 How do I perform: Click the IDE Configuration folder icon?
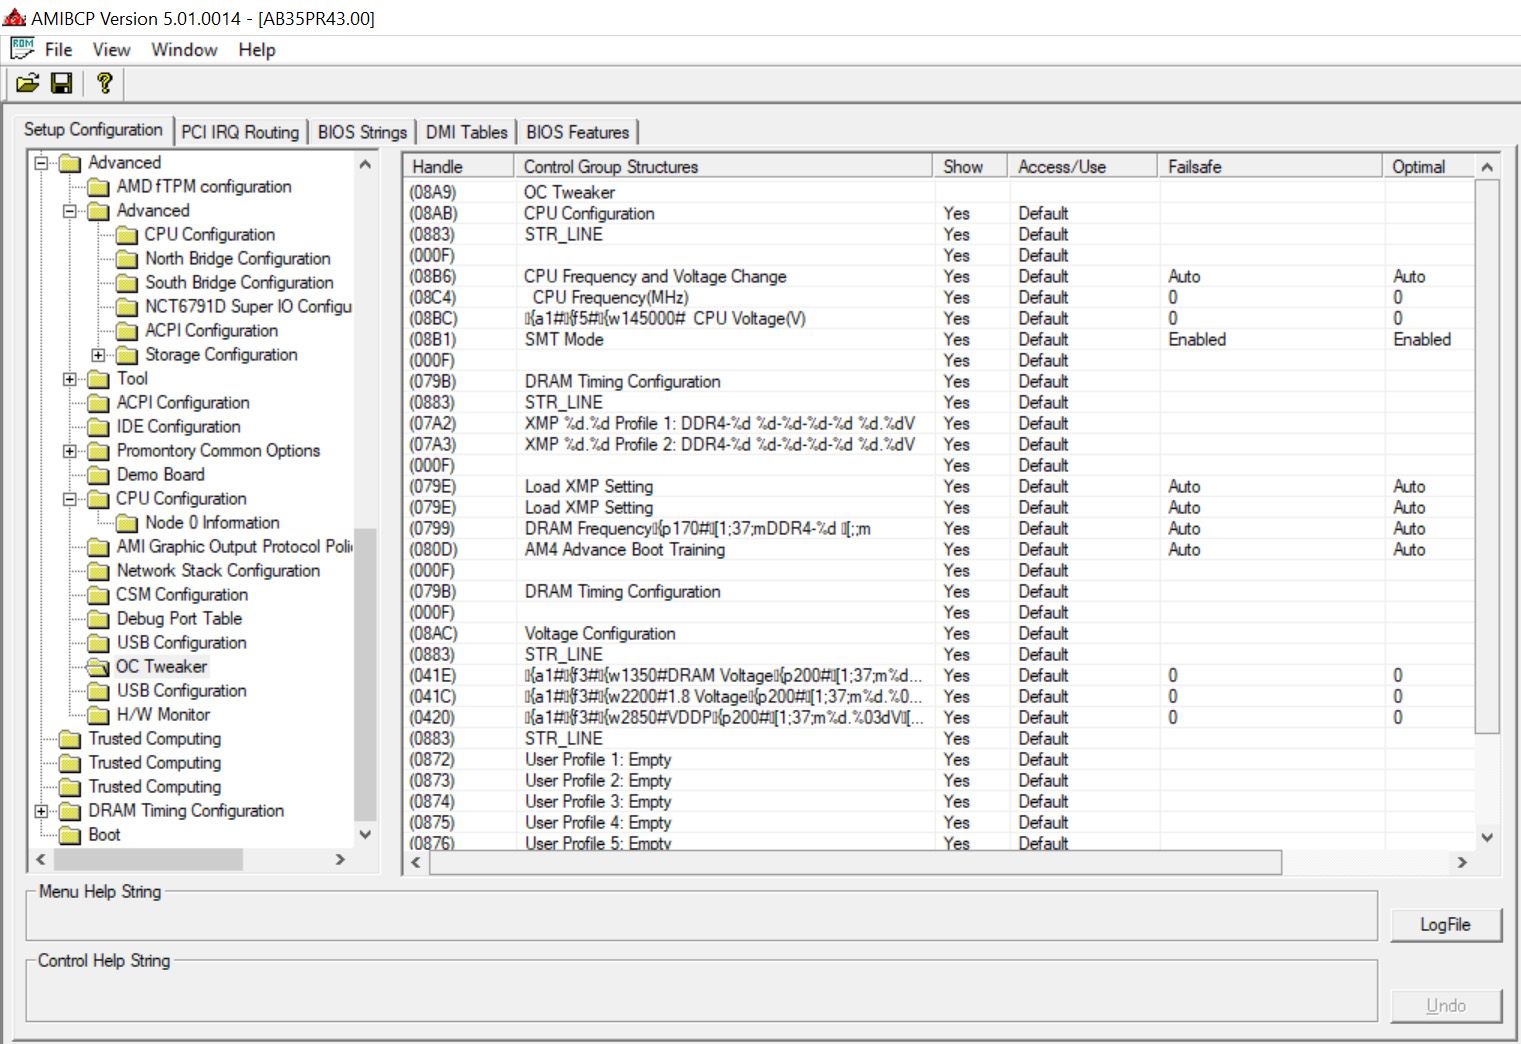98,427
